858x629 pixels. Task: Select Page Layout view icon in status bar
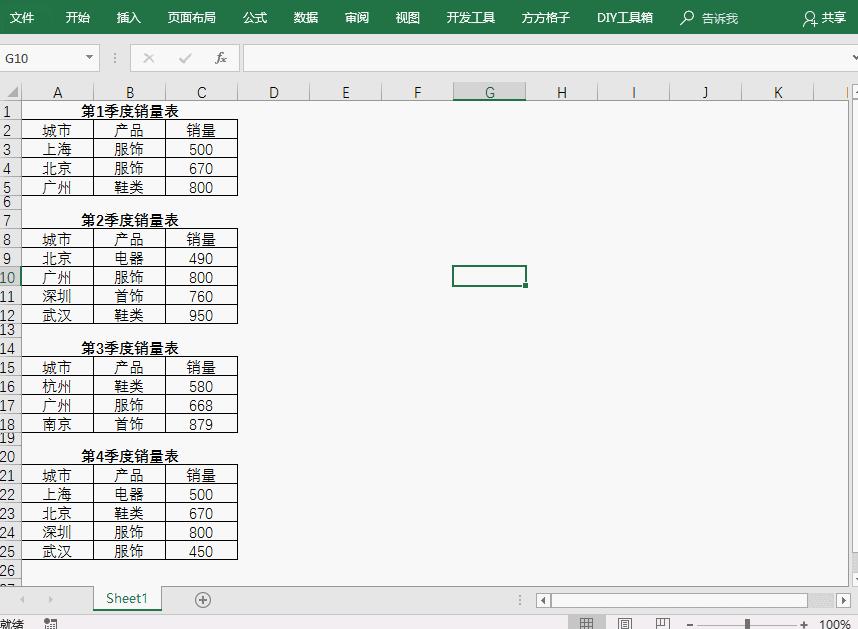[x=625, y=621]
